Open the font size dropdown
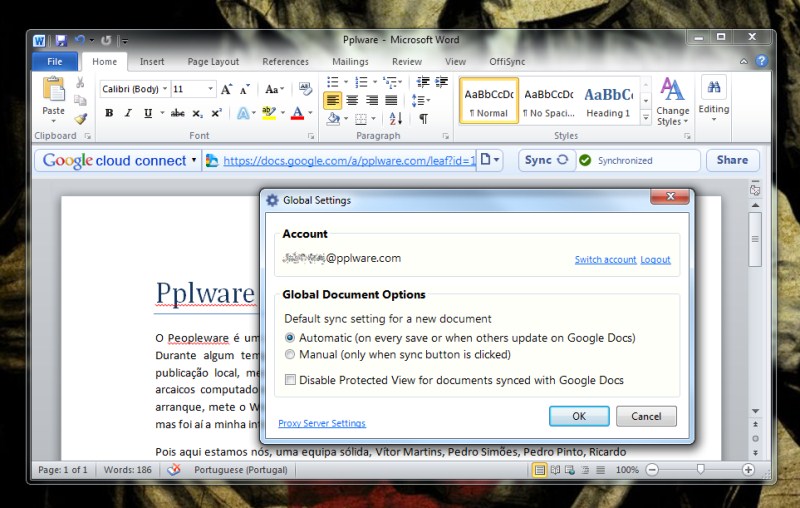This screenshot has width=800, height=508. [210, 89]
